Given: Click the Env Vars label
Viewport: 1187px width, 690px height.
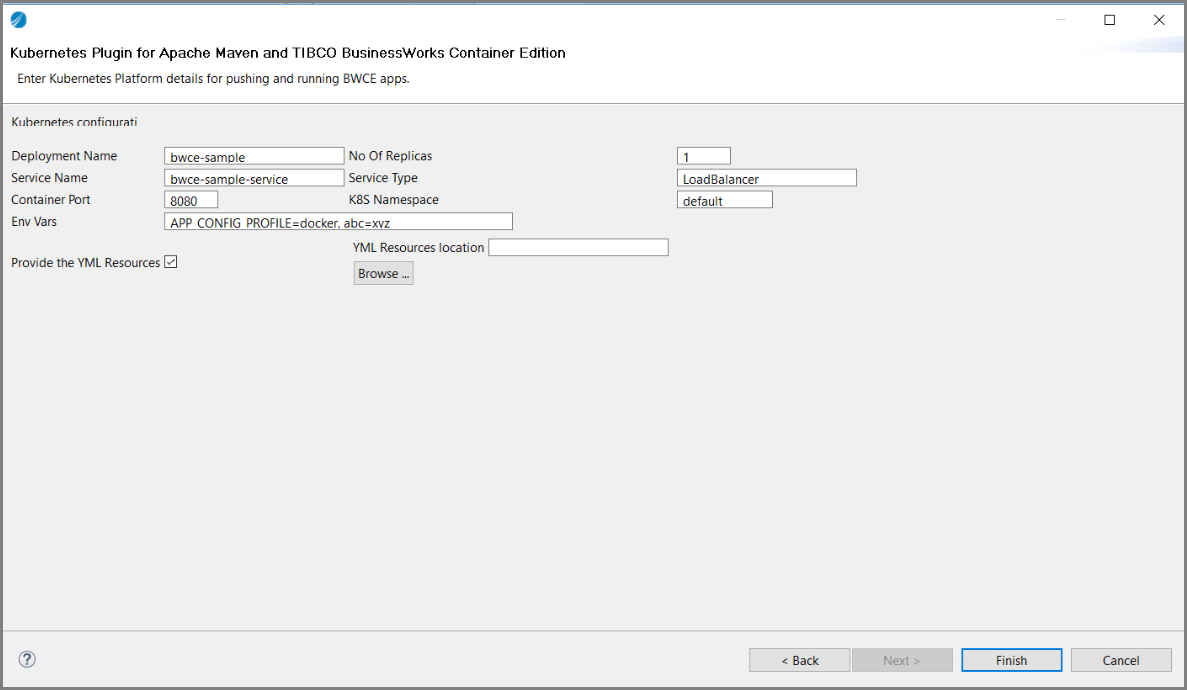Looking at the screenshot, I should point(34,222).
